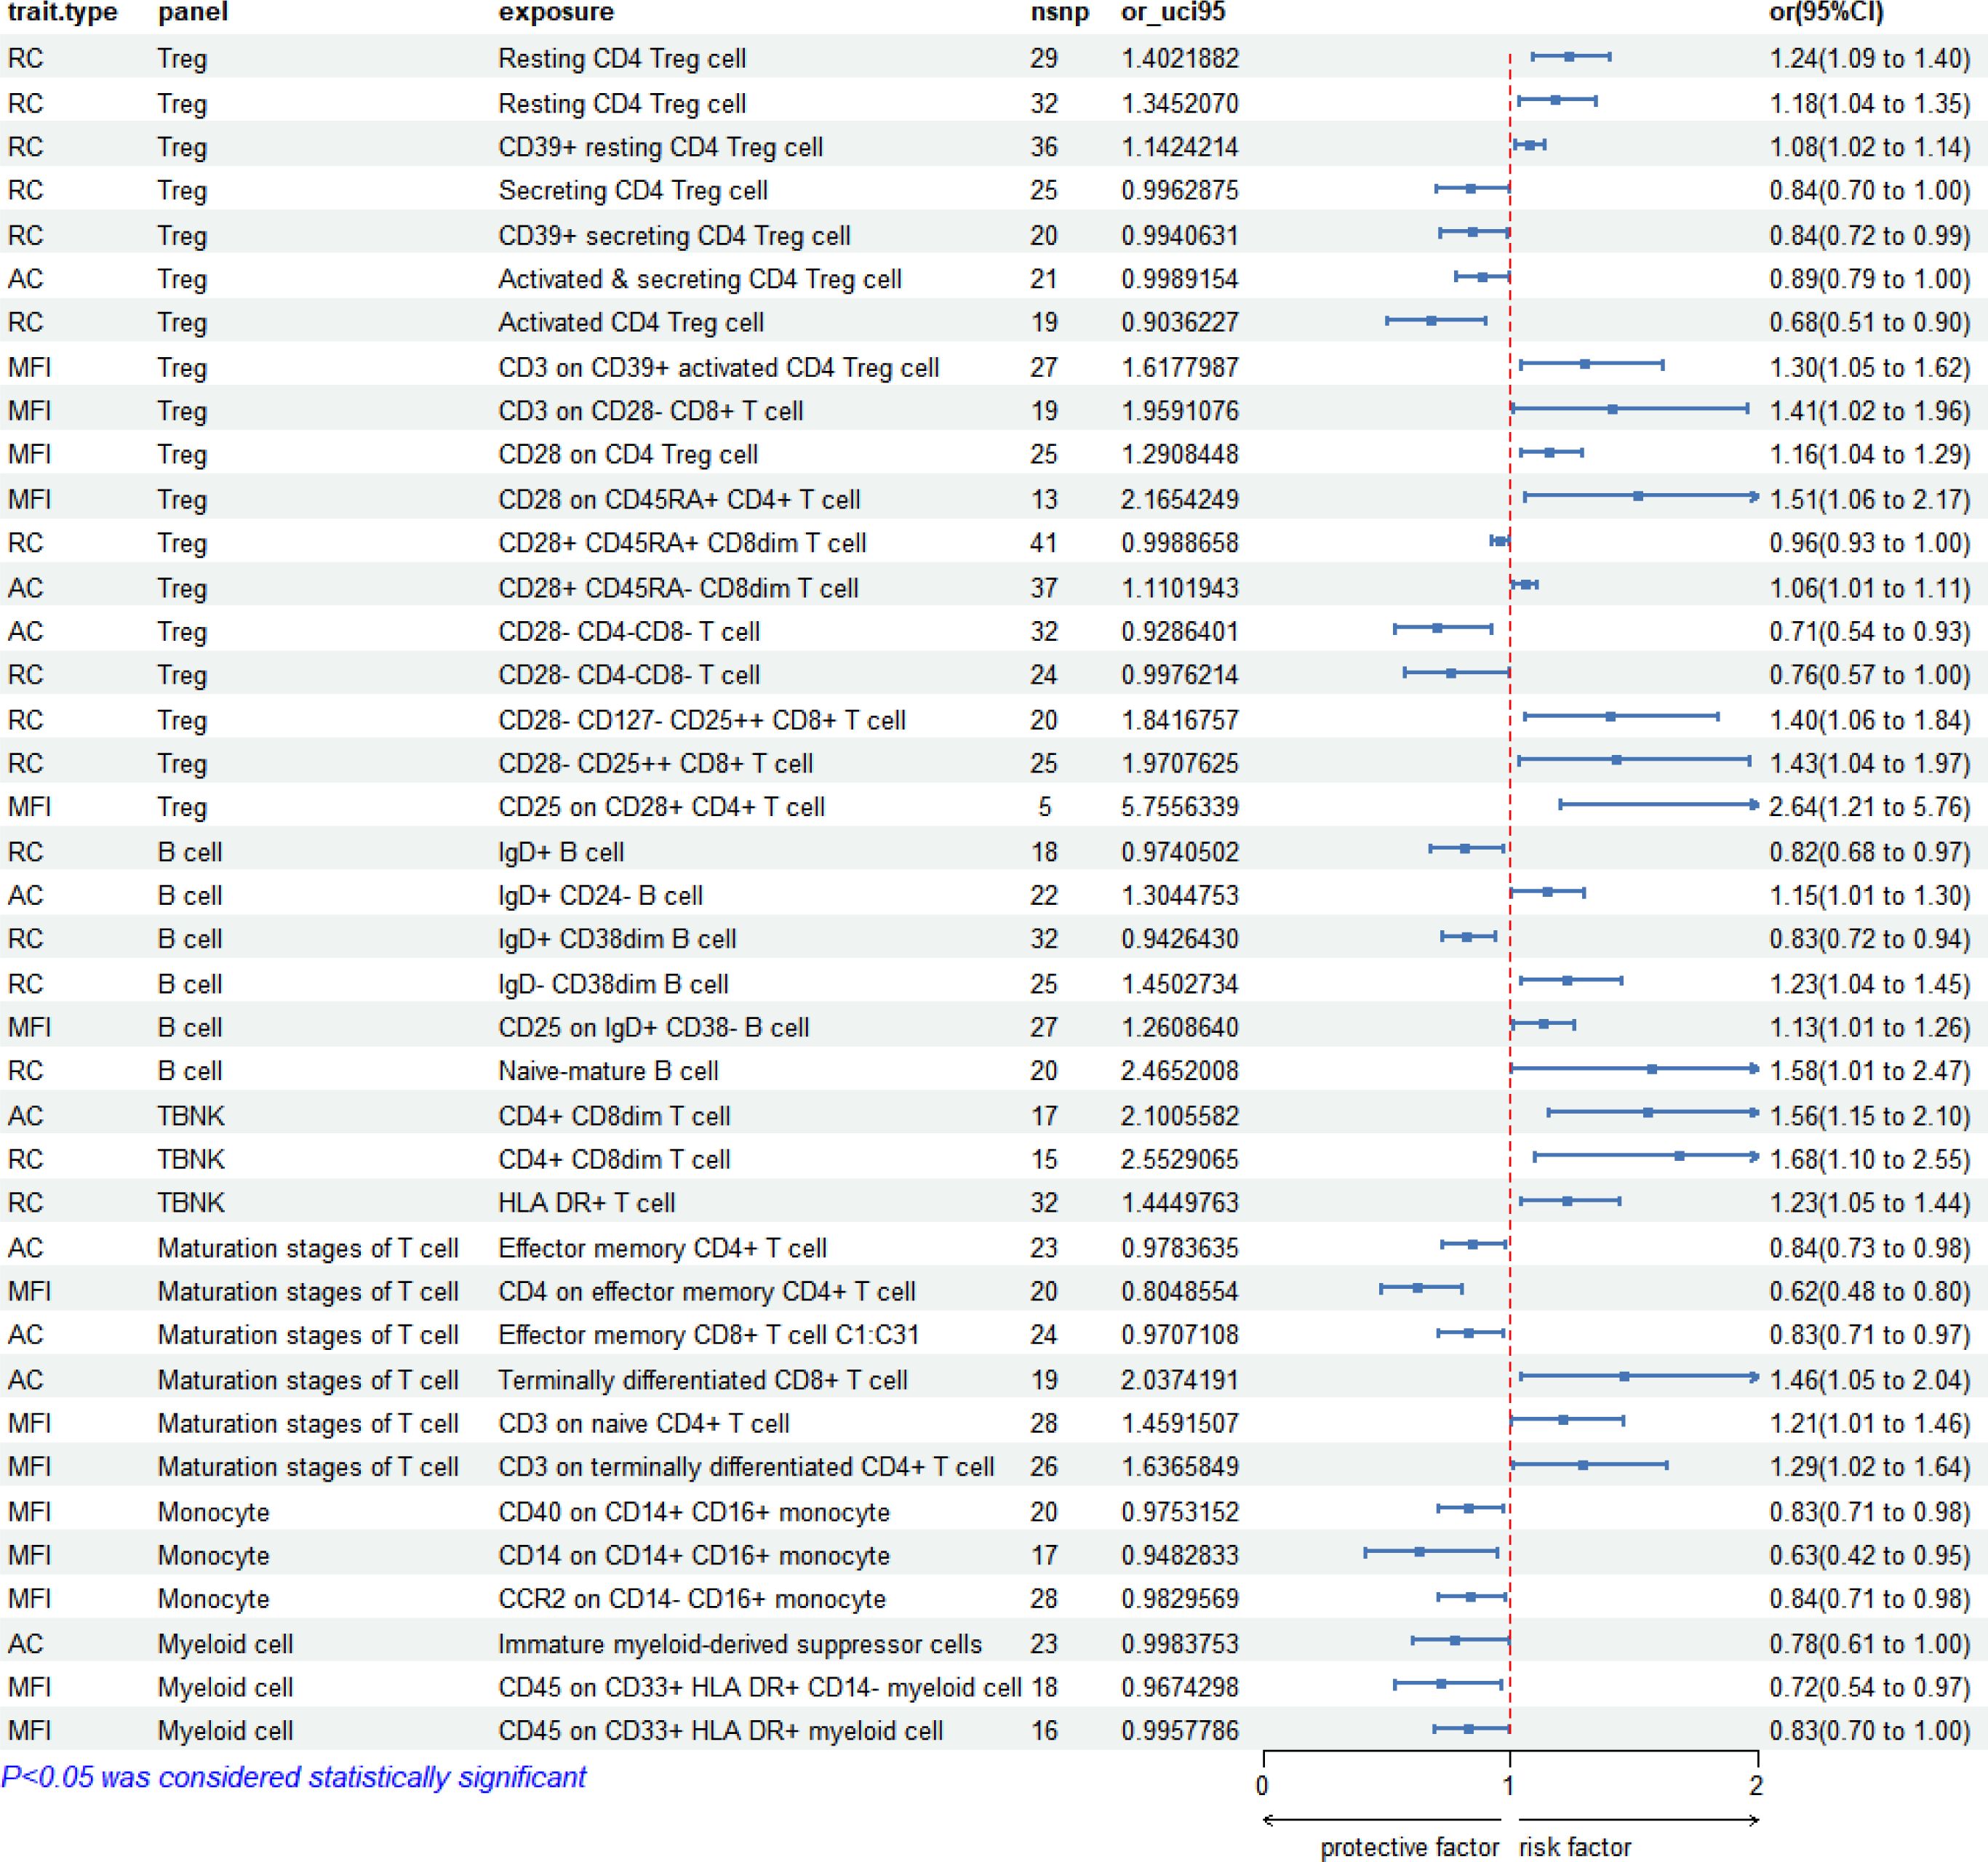Select 'CD28+ CD45RA- CD8dim T cell'
The height and width of the screenshot is (1862, 1988).
(x=678, y=587)
